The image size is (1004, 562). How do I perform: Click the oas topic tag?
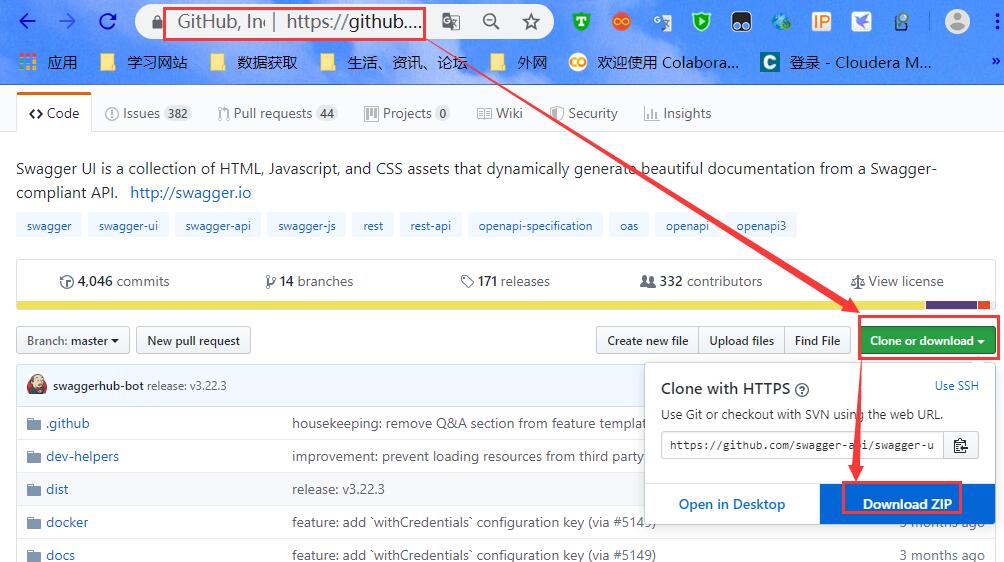pyautogui.click(x=629, y=226)
